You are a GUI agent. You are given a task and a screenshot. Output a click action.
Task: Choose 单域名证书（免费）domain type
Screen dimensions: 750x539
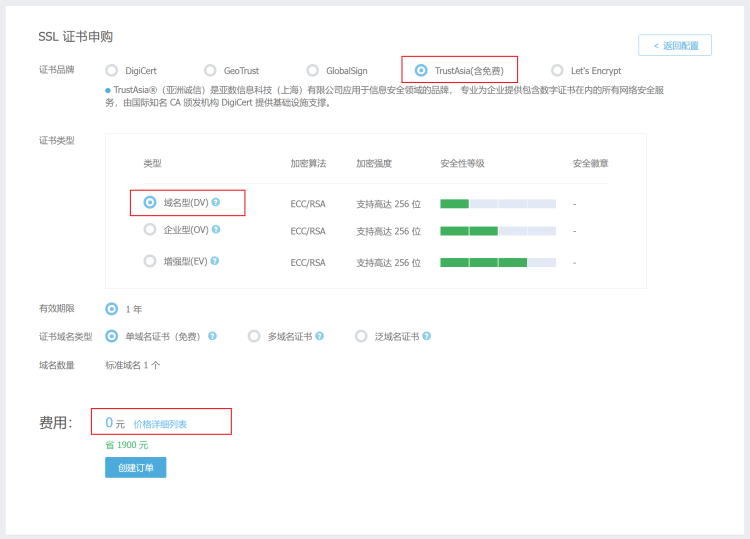(111, 336)
